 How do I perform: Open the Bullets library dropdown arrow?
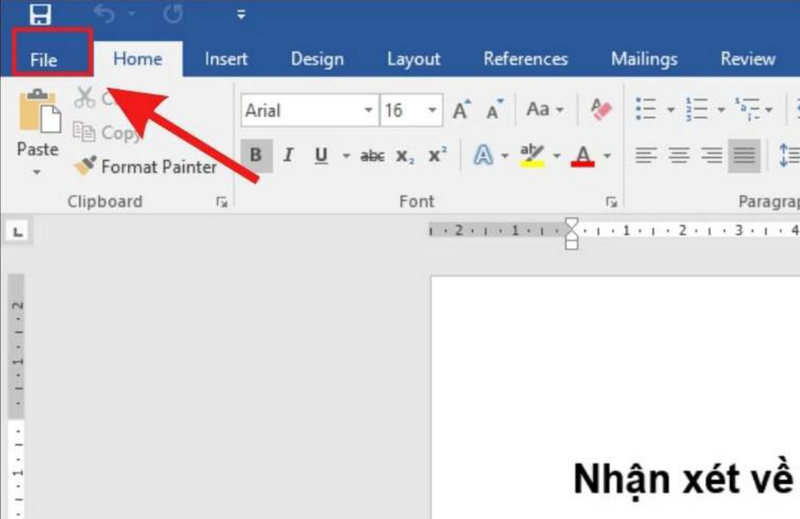(x=671, y=110)
